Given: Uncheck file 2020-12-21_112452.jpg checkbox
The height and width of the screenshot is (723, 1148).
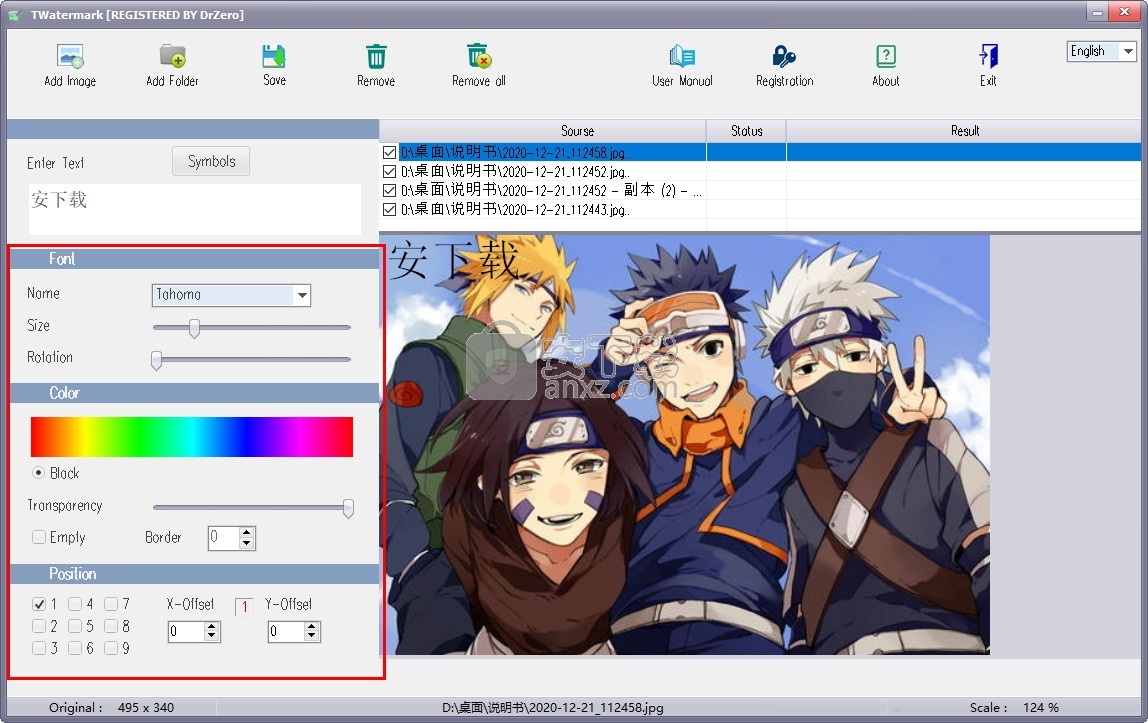Looking at the screenshot, I should 390,171.
